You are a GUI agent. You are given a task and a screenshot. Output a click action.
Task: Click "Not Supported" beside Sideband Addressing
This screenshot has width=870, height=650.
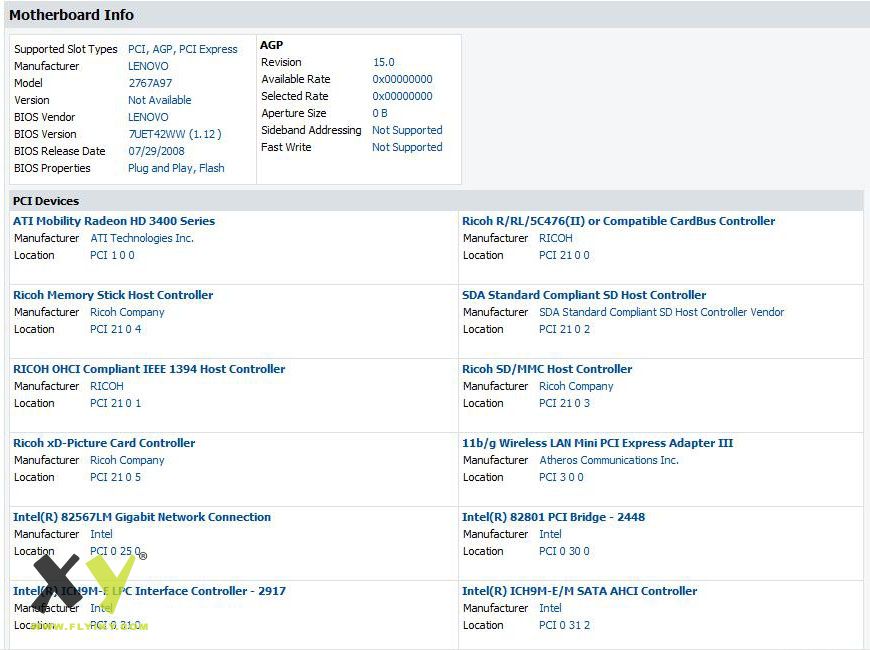[x=407, y=130]
